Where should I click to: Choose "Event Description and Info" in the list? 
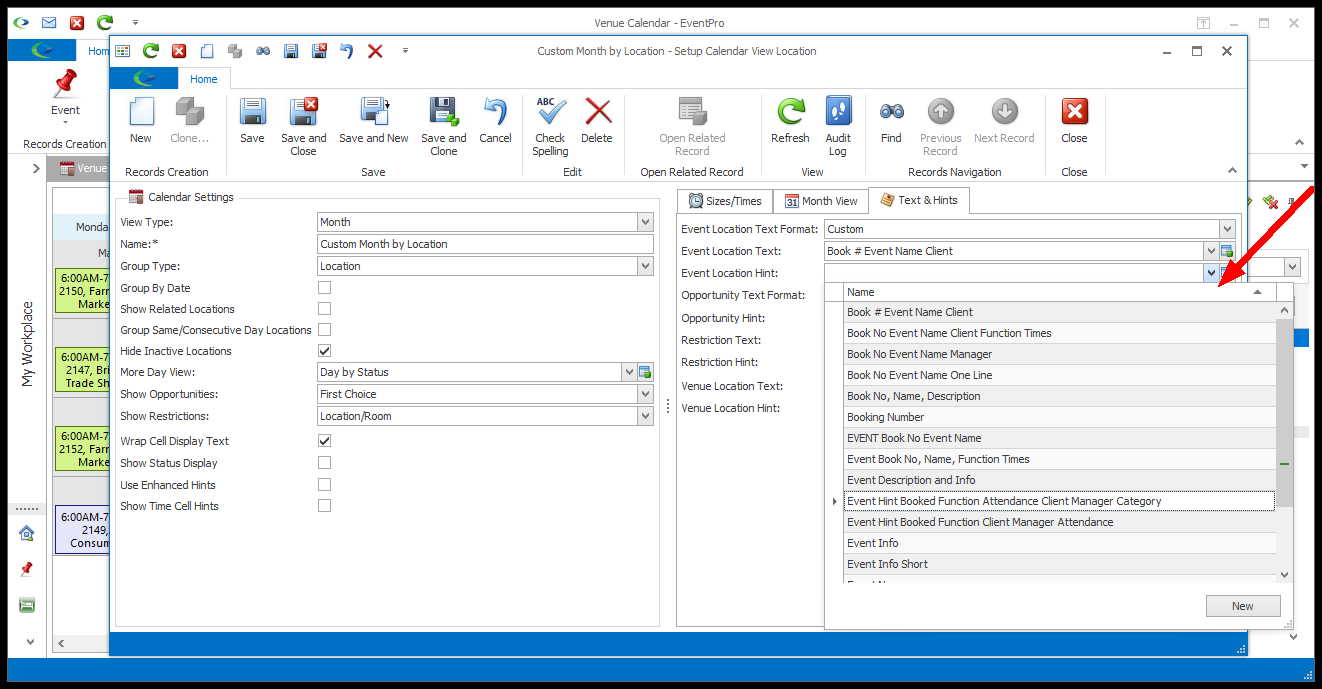click(x=1060, y=480)
